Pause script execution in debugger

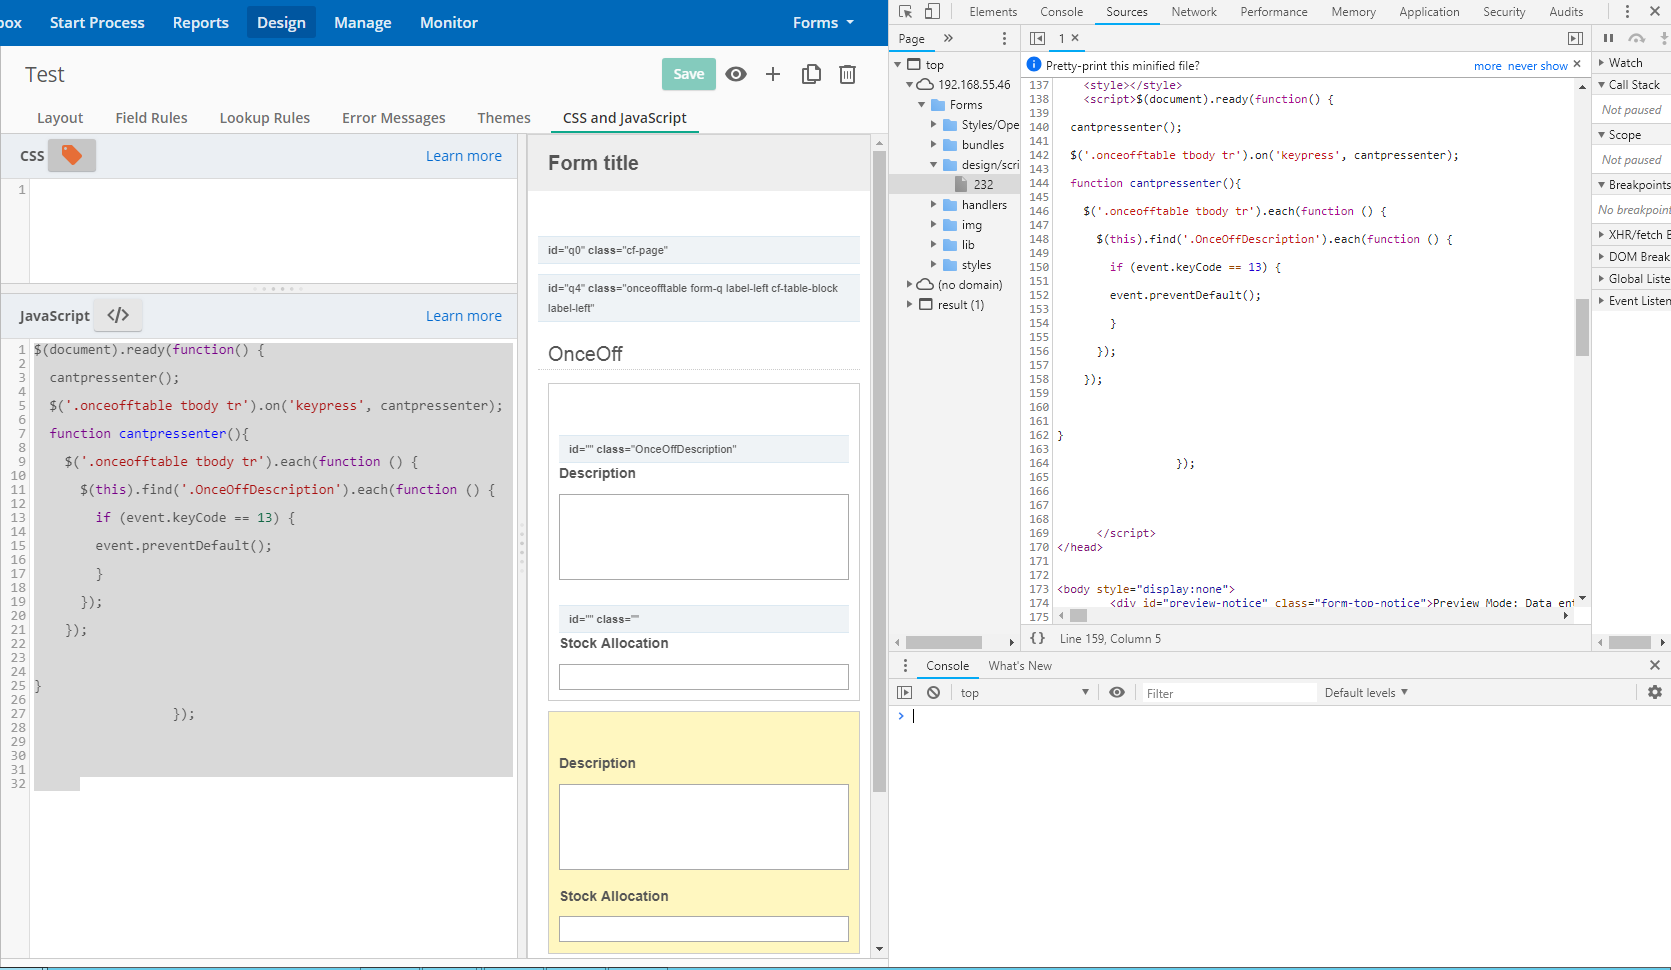coord(1608,38)
